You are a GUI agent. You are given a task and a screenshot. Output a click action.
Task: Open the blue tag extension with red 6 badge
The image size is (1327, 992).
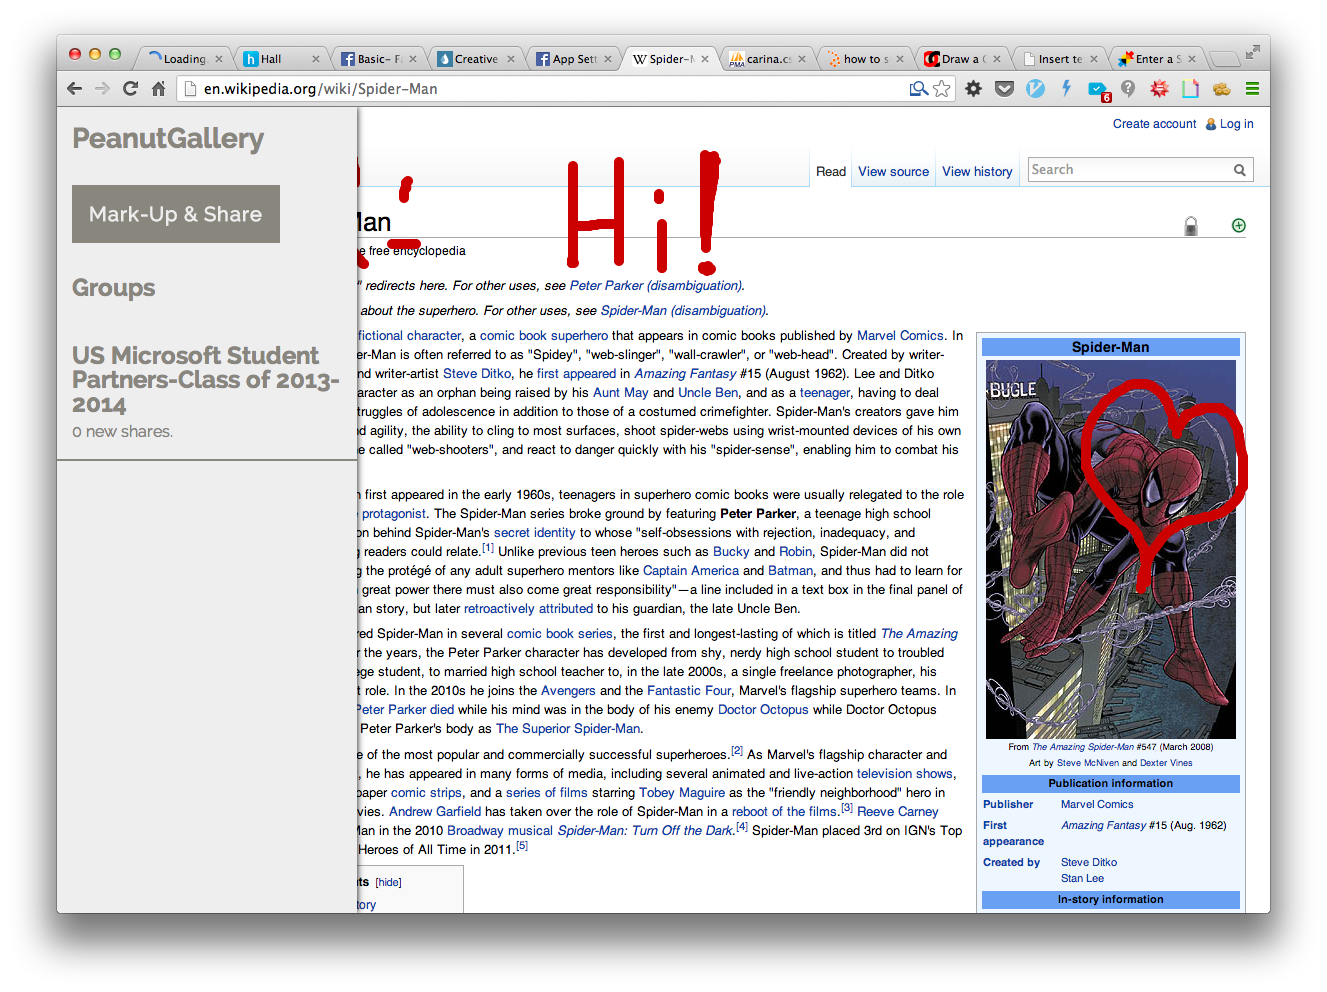point(1099,91)
